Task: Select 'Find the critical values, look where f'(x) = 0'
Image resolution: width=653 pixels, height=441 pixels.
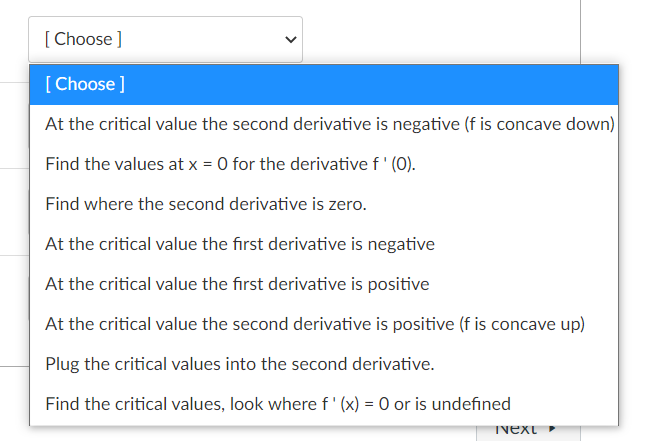Action: coord(324,404)
